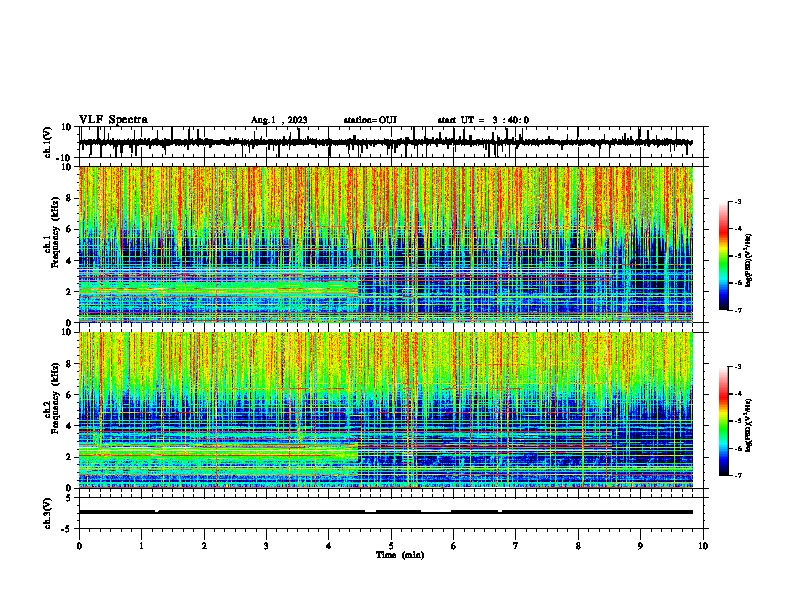
Task: Click the "Time (min)" axis title
Action: (400, 555)
